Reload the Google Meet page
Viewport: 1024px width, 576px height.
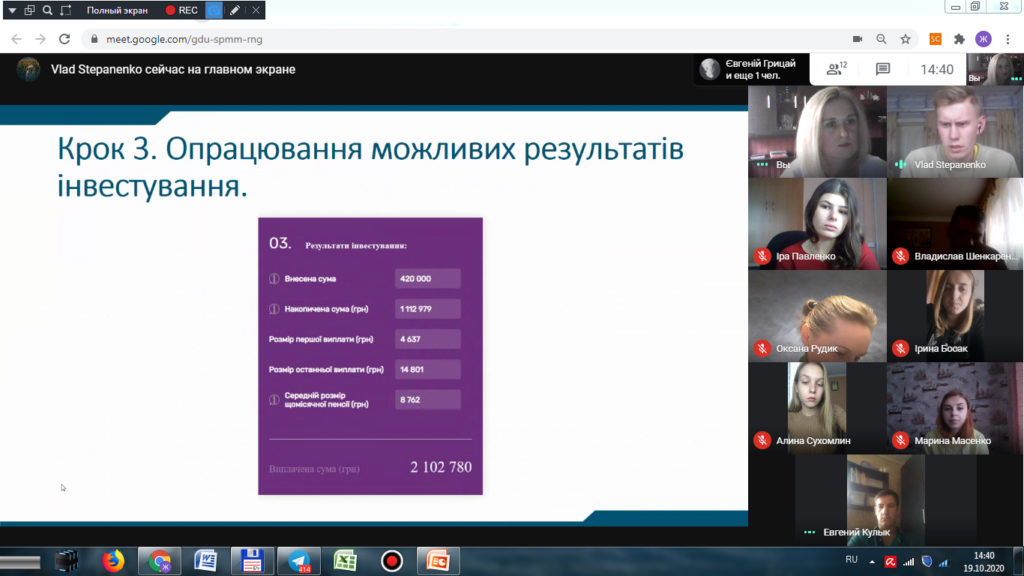pos(65,39)
